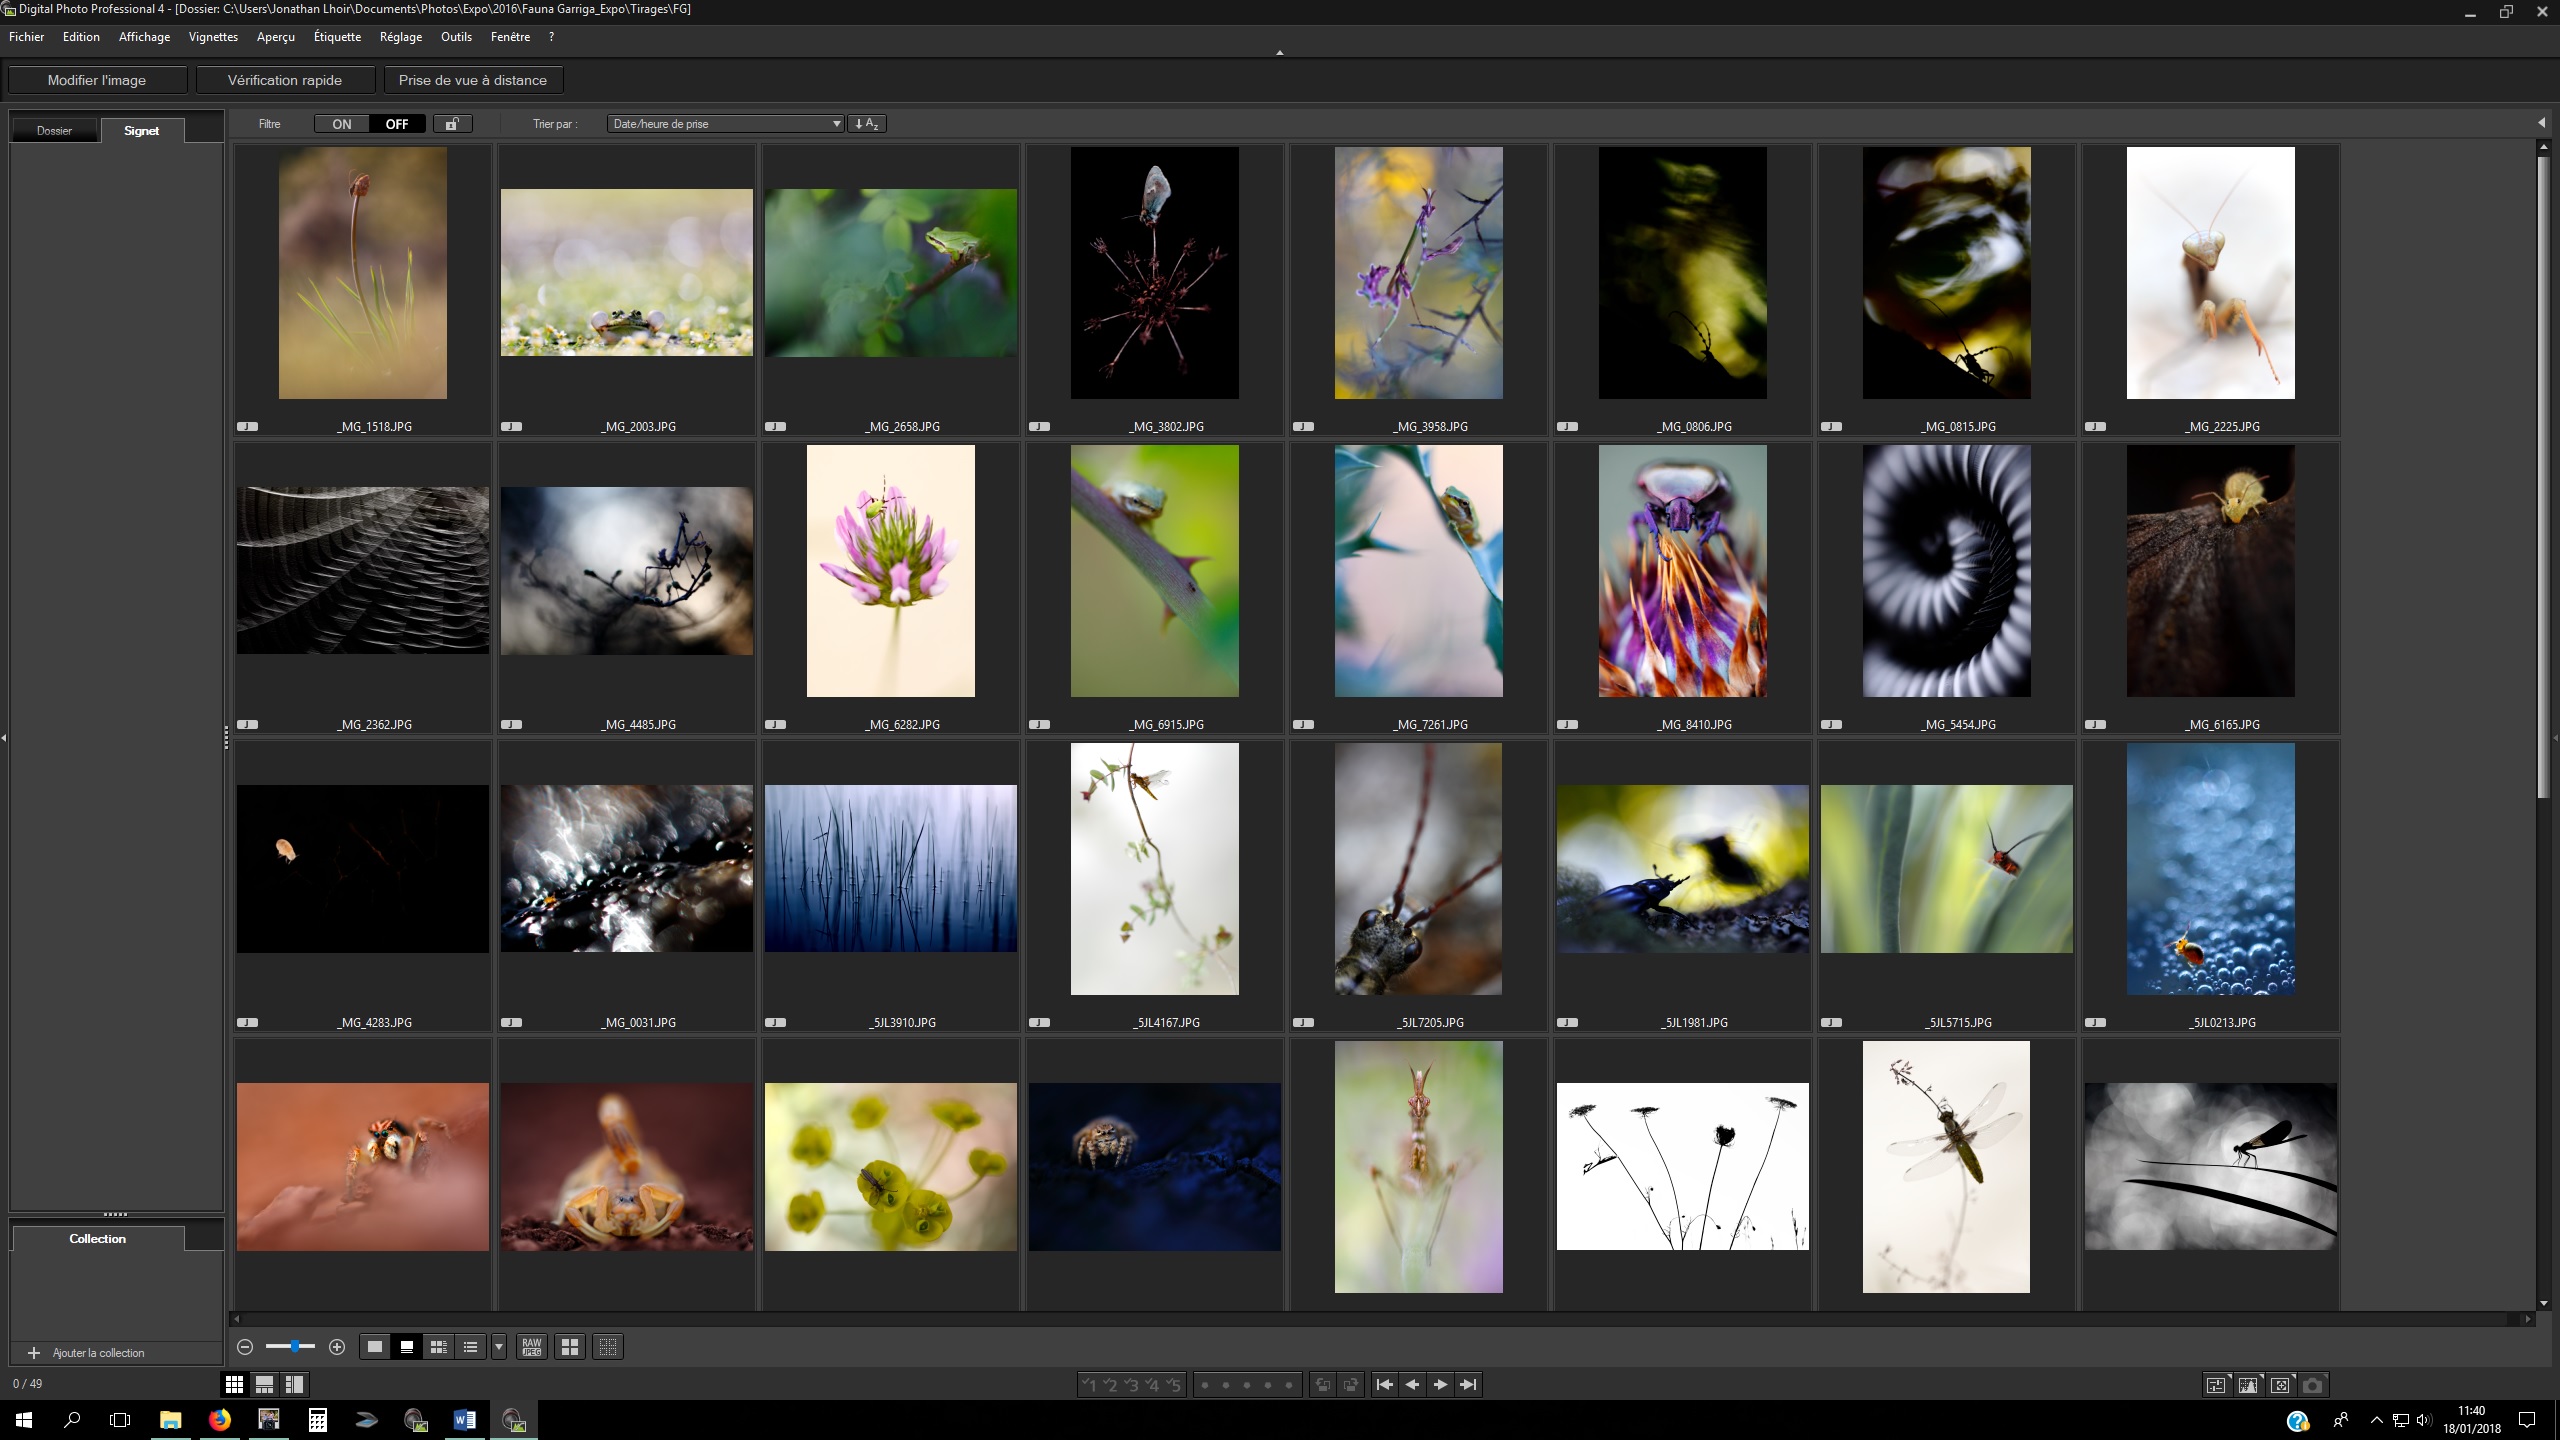Turn the filter OFF
The image size is (2560, 1440).
point(397,124)
